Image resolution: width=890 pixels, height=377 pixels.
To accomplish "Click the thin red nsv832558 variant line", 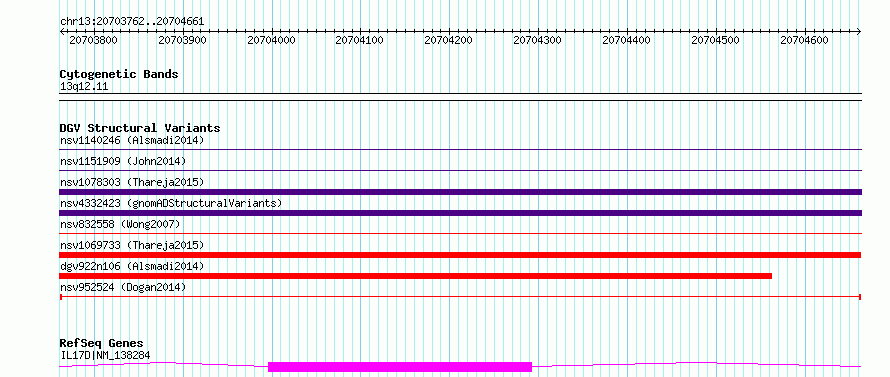I will pyautogui.click(x=461, y=233).
